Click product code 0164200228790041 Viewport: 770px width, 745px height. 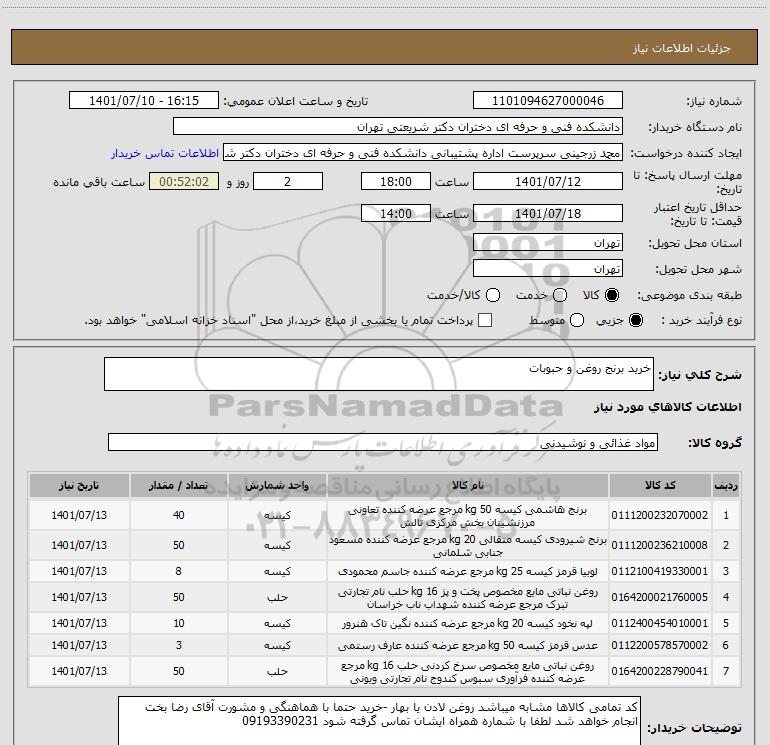point(660,671)
